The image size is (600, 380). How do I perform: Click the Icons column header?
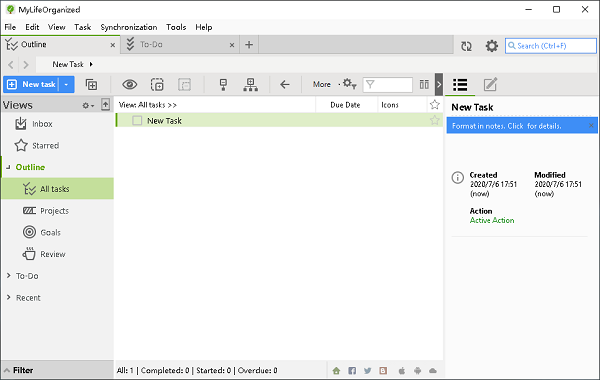pyautogui.click(x=402, y=105)
